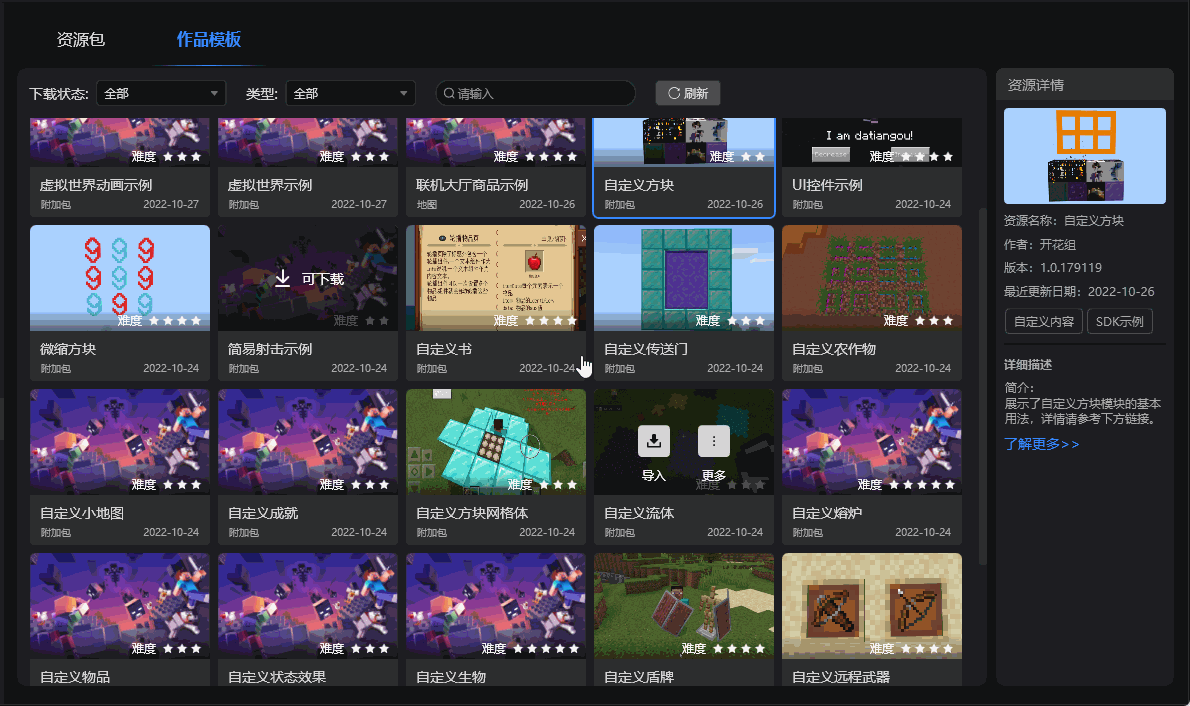1190x706 pixels.
Task: Click the SDK示例 tag button
Action: pos(1119,321)
